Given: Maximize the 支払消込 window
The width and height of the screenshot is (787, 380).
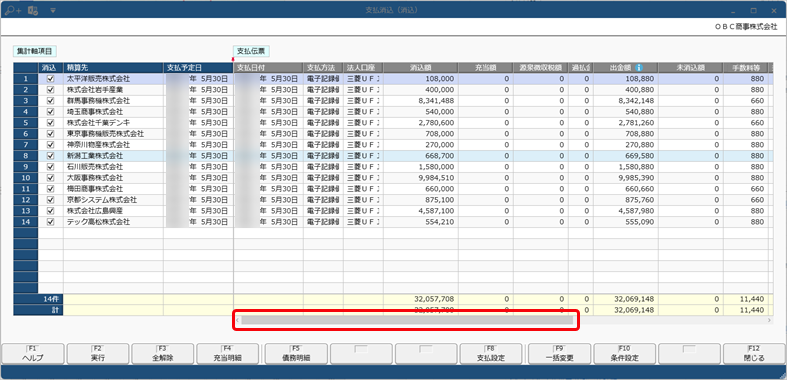Looking at the screenshot, I should pyautogui.click(x=753, y=10).
